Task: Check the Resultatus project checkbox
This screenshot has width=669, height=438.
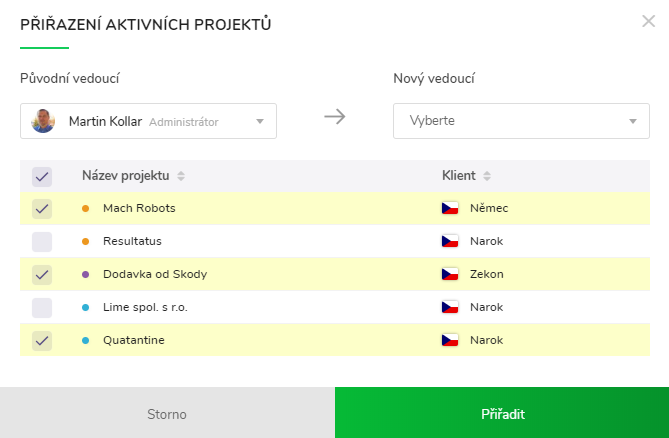Action: 42,241
